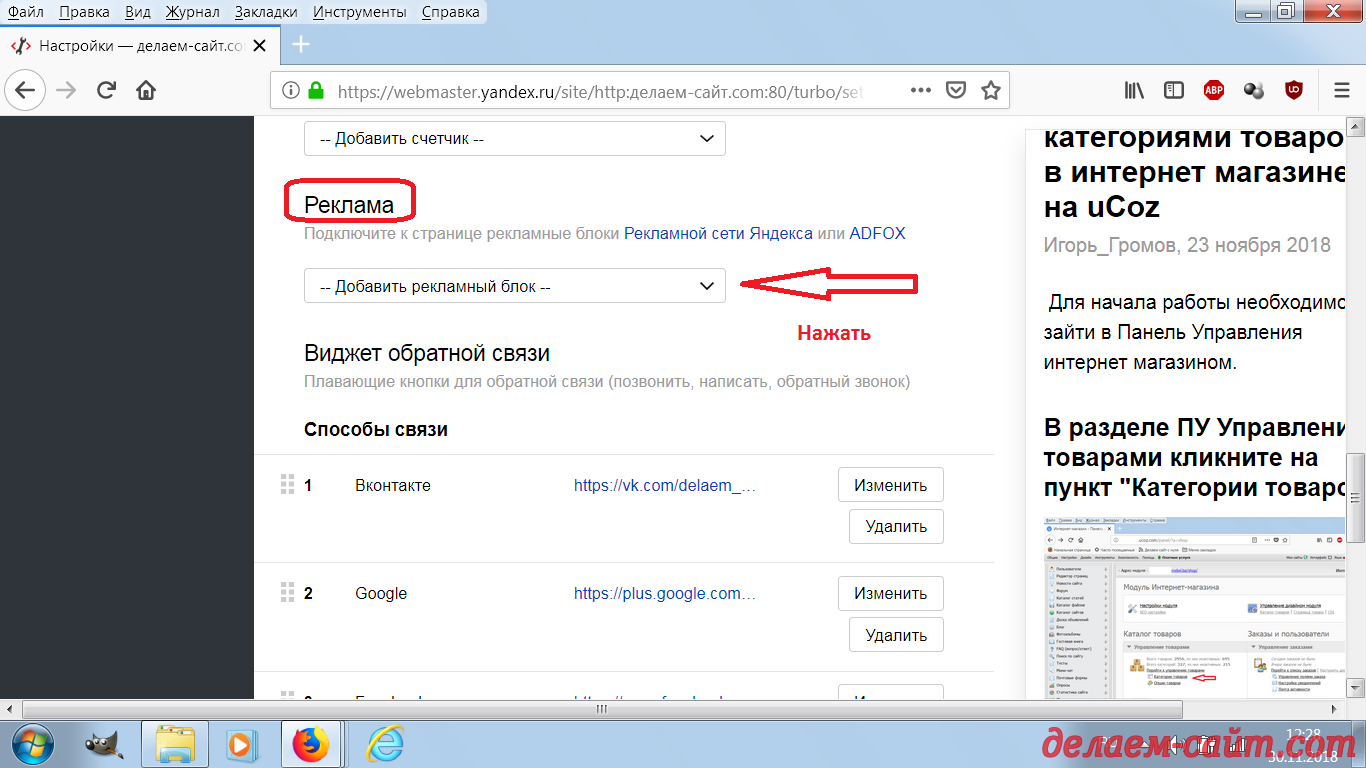Open the uBlock Origin shield extension

pos(1294,90)
